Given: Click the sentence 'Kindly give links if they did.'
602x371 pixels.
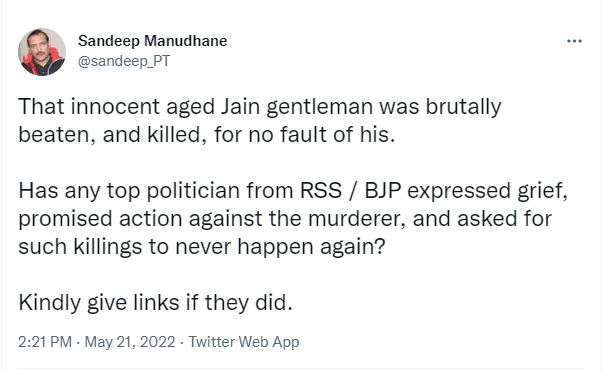Looking at the screenshot, I should (x=155, y=303).
